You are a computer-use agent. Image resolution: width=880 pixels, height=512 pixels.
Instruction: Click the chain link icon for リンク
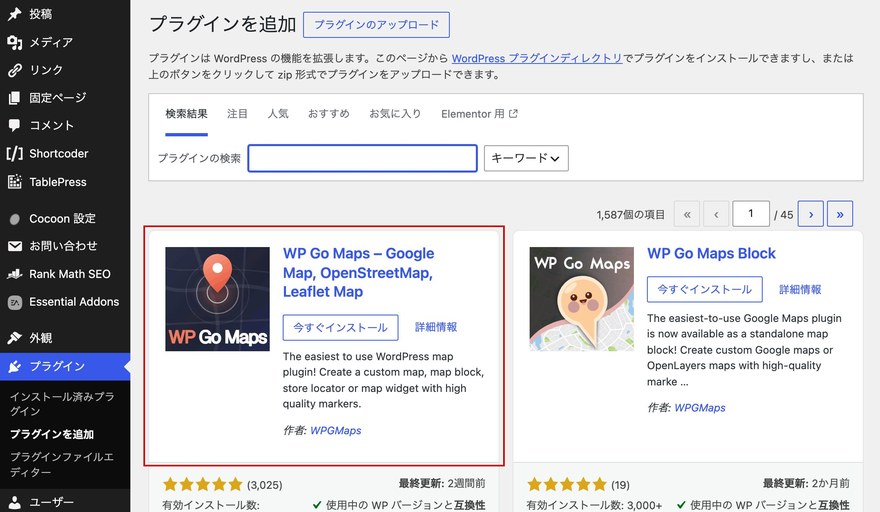(15, 70)
